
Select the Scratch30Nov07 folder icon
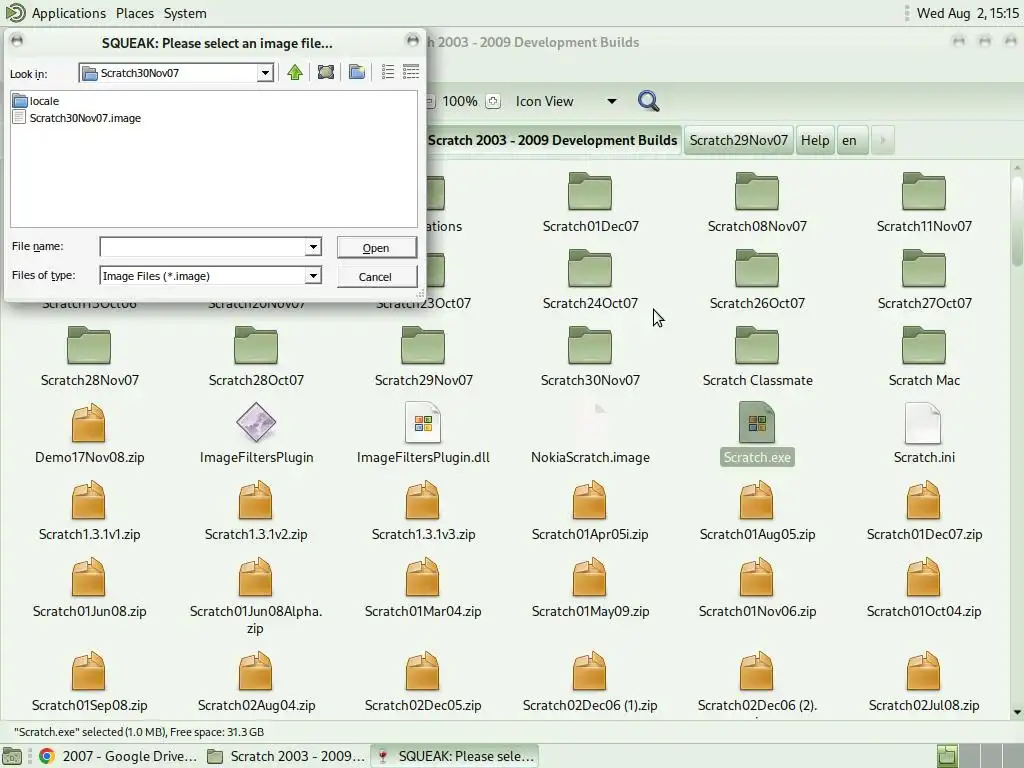[x=590, y=346]
